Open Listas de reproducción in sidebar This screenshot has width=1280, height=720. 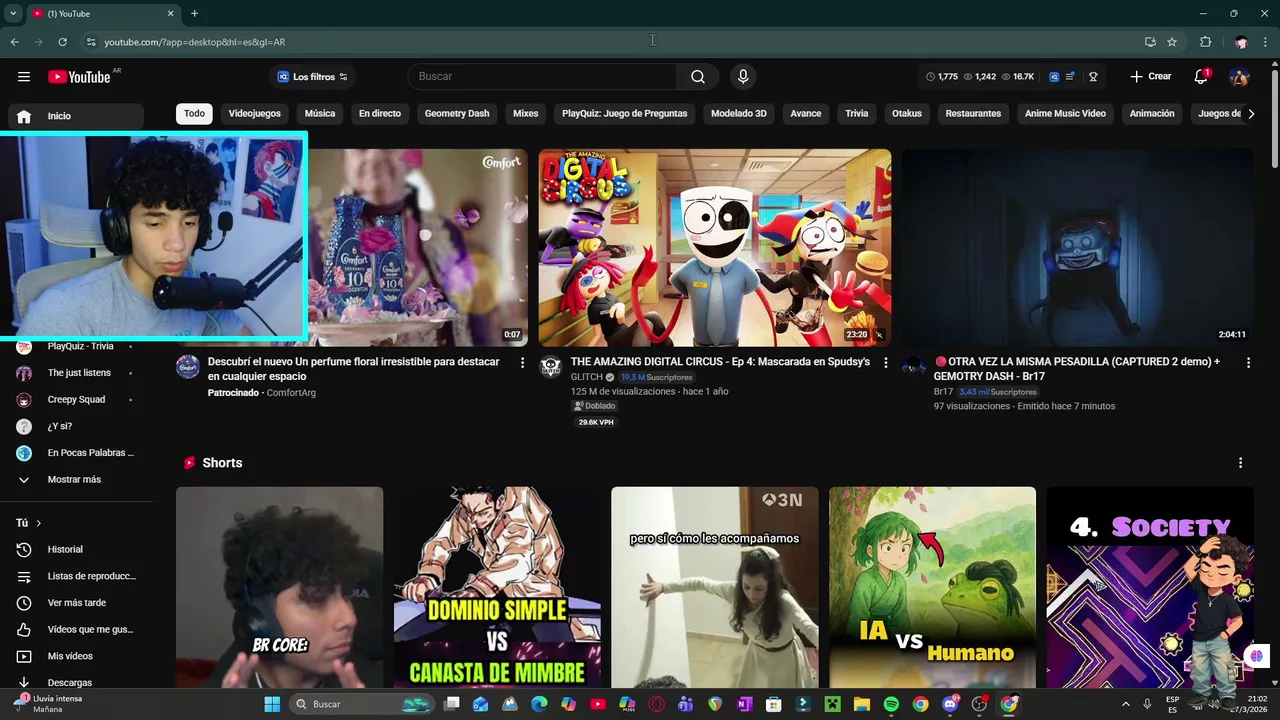tap(78, 576)
